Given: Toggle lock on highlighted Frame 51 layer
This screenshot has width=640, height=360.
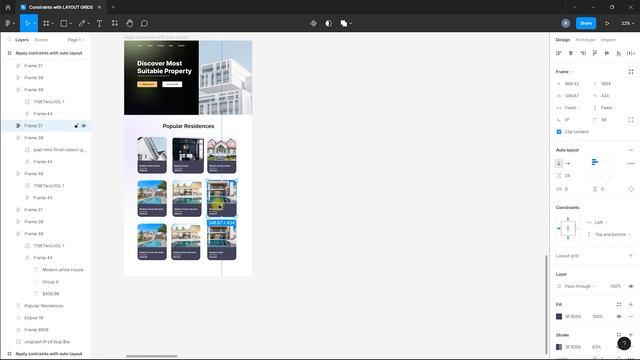Looking at the screenshot, I should [76, 126].
